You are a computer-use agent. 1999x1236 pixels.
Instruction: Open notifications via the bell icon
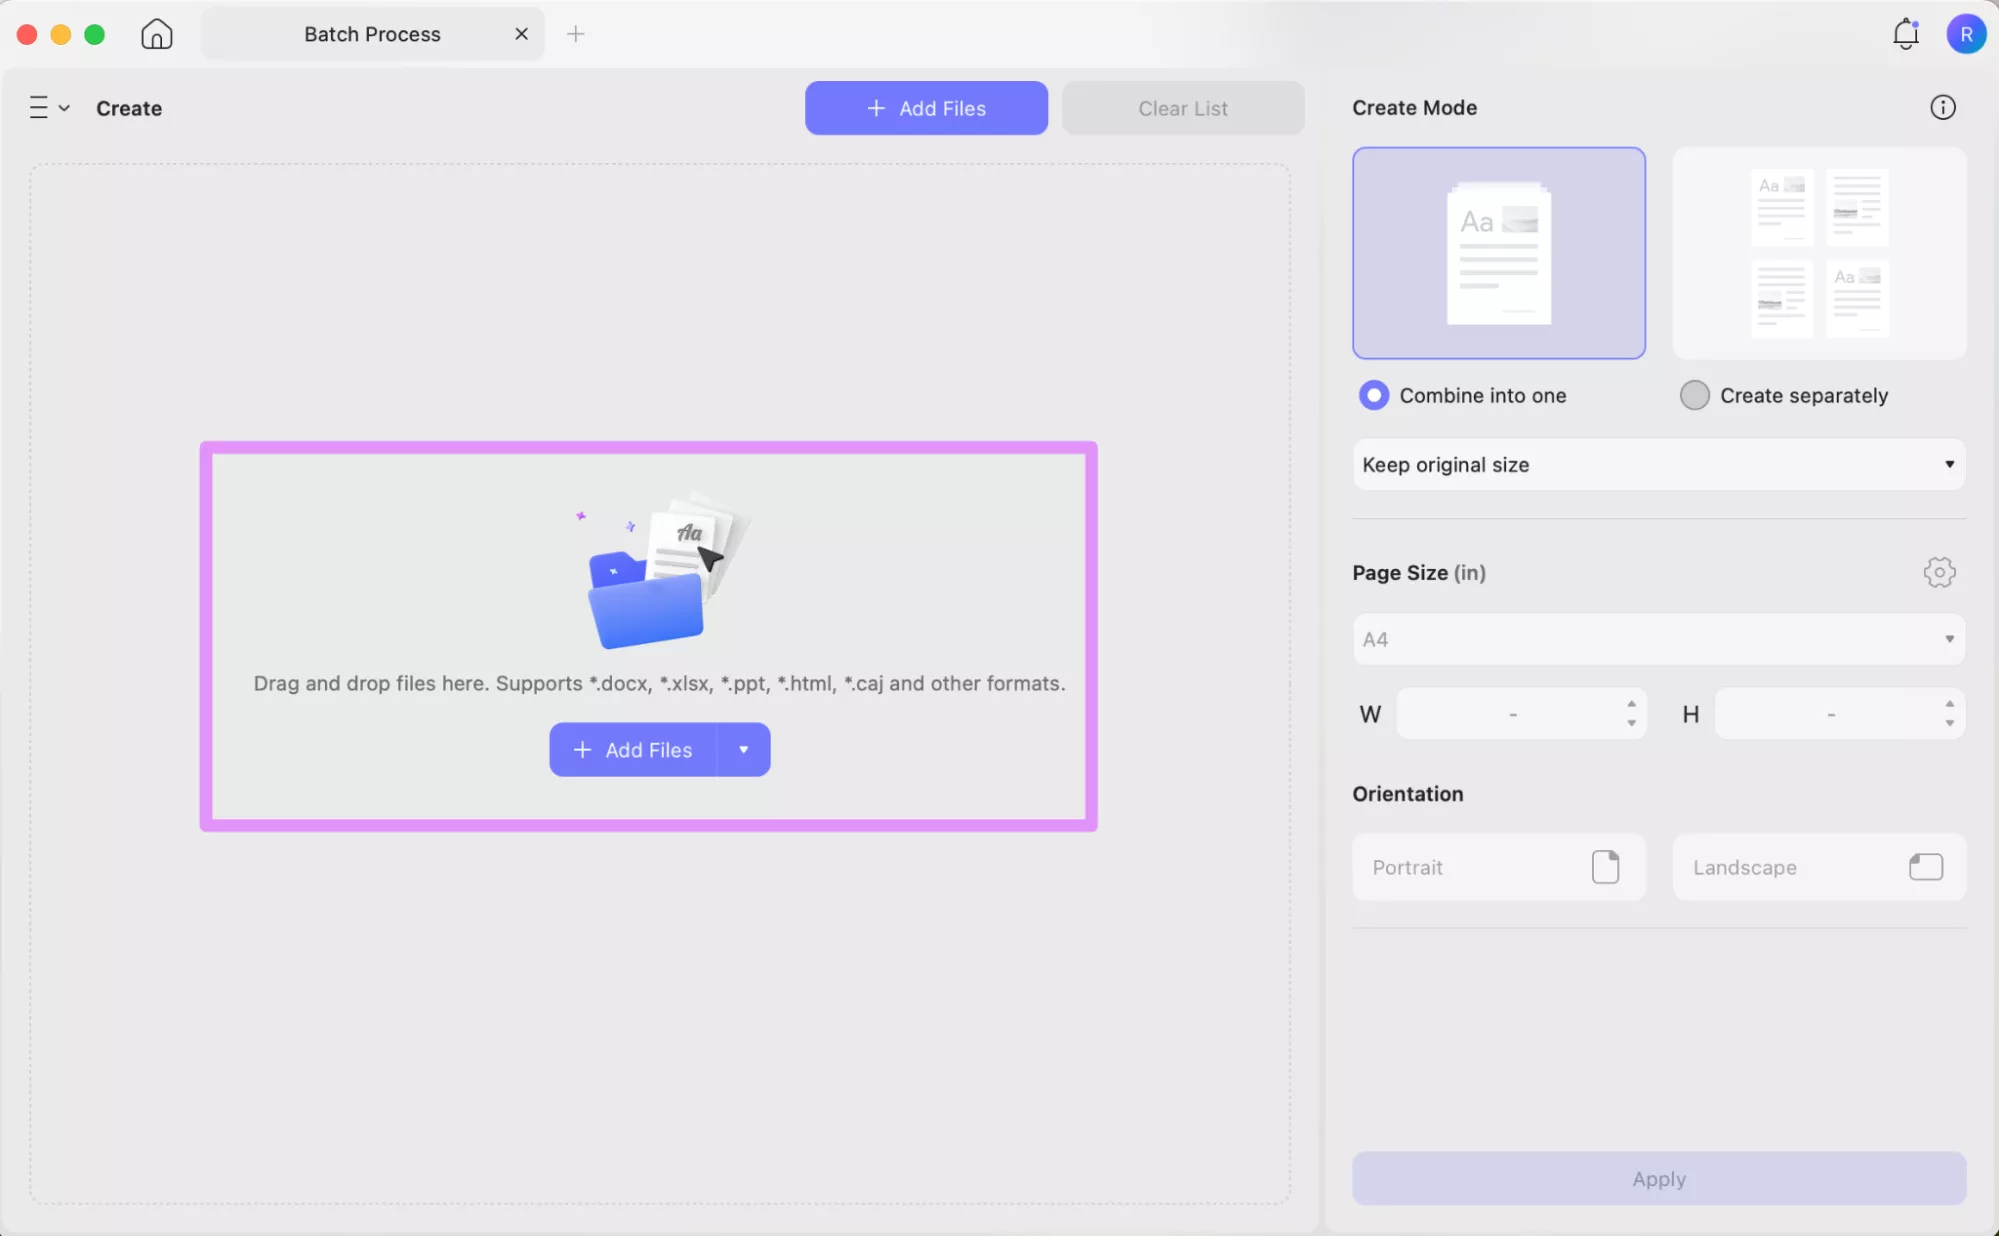(1905, 33)
